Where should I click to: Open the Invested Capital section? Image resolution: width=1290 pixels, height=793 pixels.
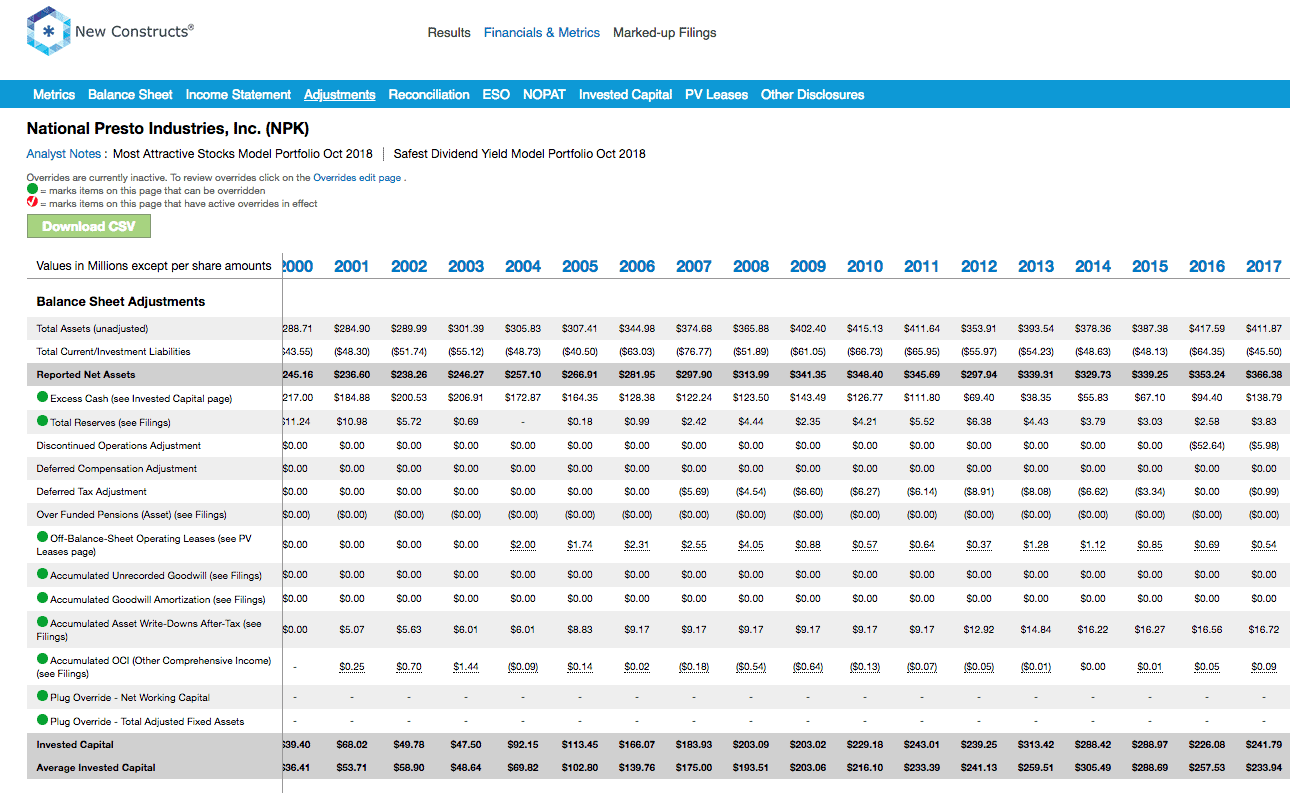(625, 95)
